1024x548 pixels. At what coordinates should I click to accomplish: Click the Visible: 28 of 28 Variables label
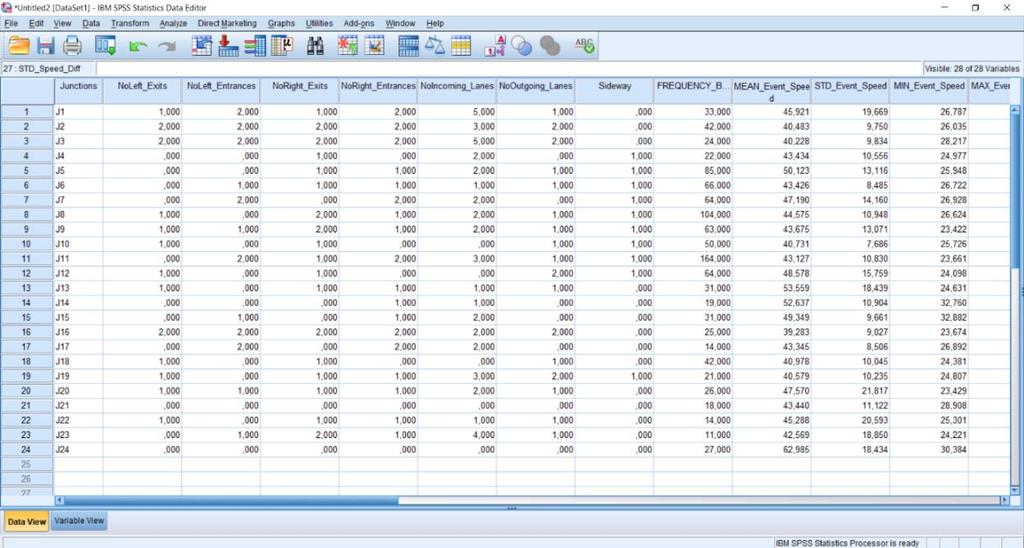[972, 69]
